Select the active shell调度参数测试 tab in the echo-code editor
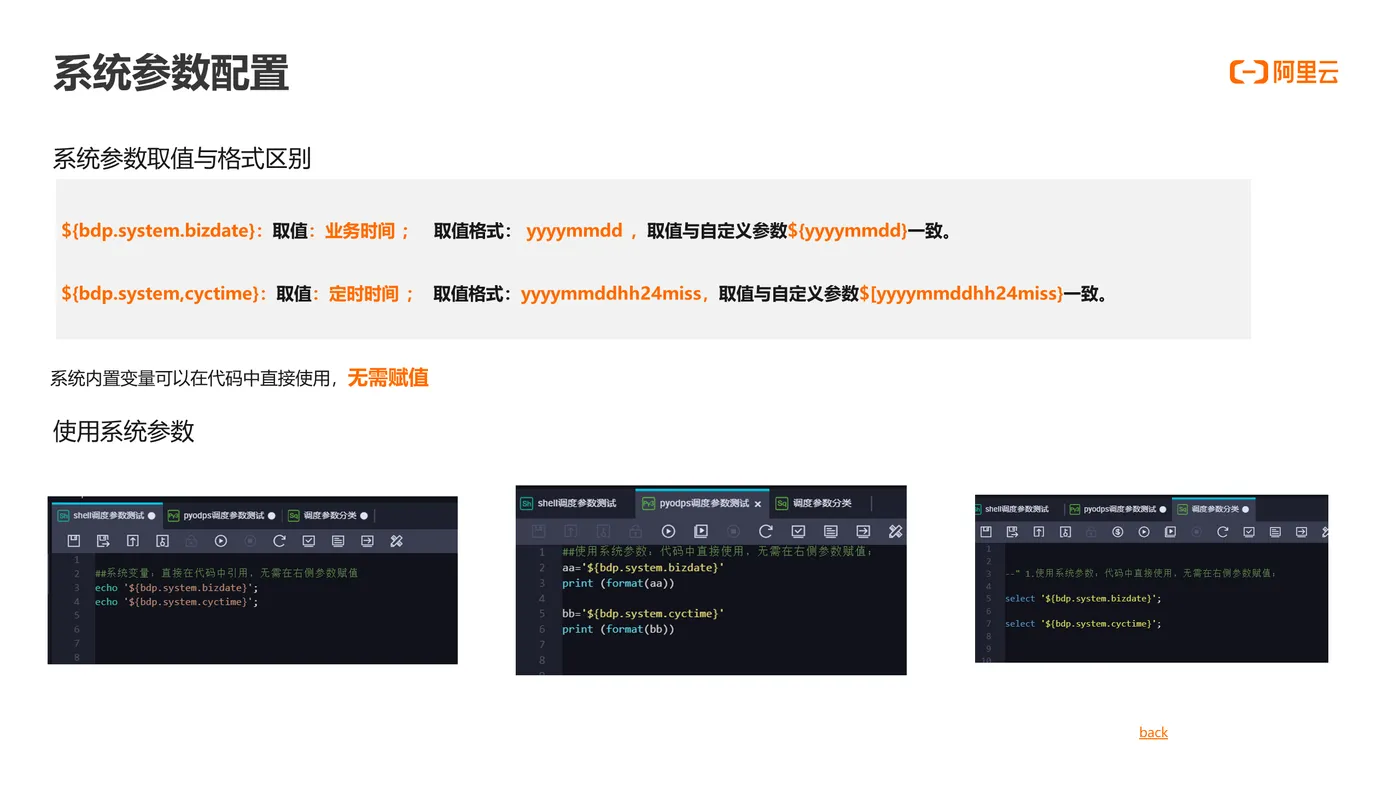The width and height of the screenshot is (1400, 788). (x=107, y=516)
